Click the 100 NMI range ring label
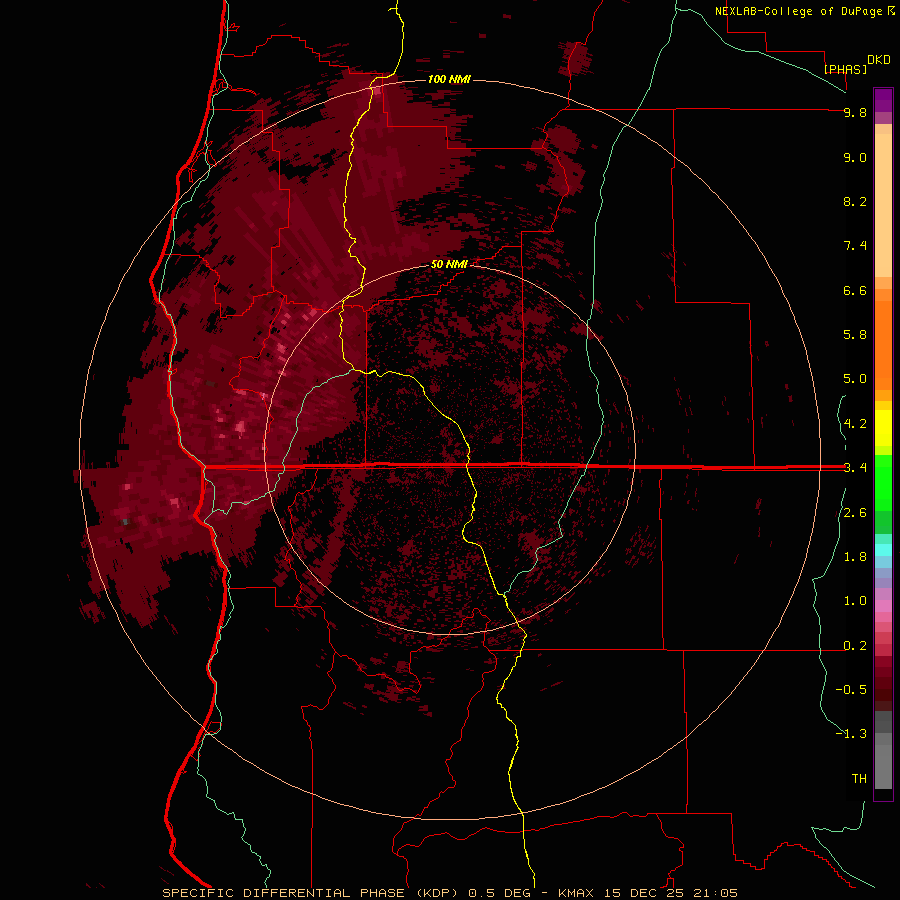Image resolution: width=900 pixels, height=900 pixels. click(x=449, y=79)
